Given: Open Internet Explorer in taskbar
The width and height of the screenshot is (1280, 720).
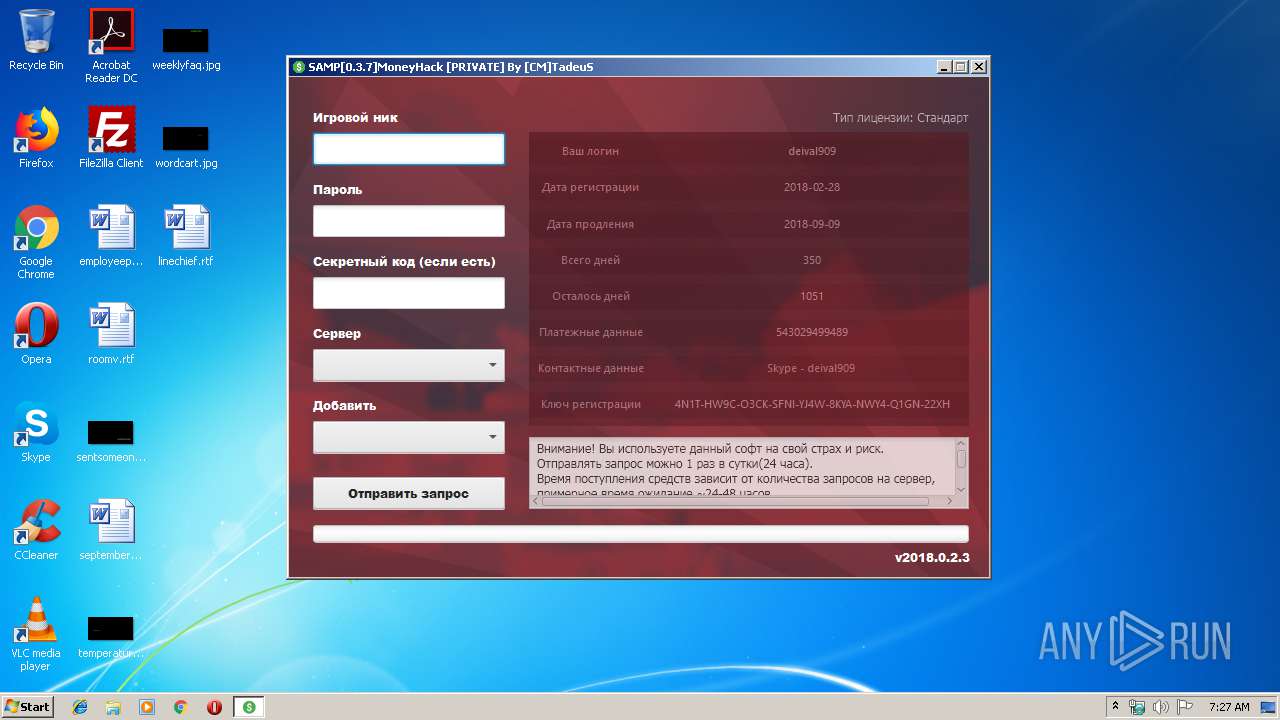Looking at the screenshot, I should tap(80, 707).
